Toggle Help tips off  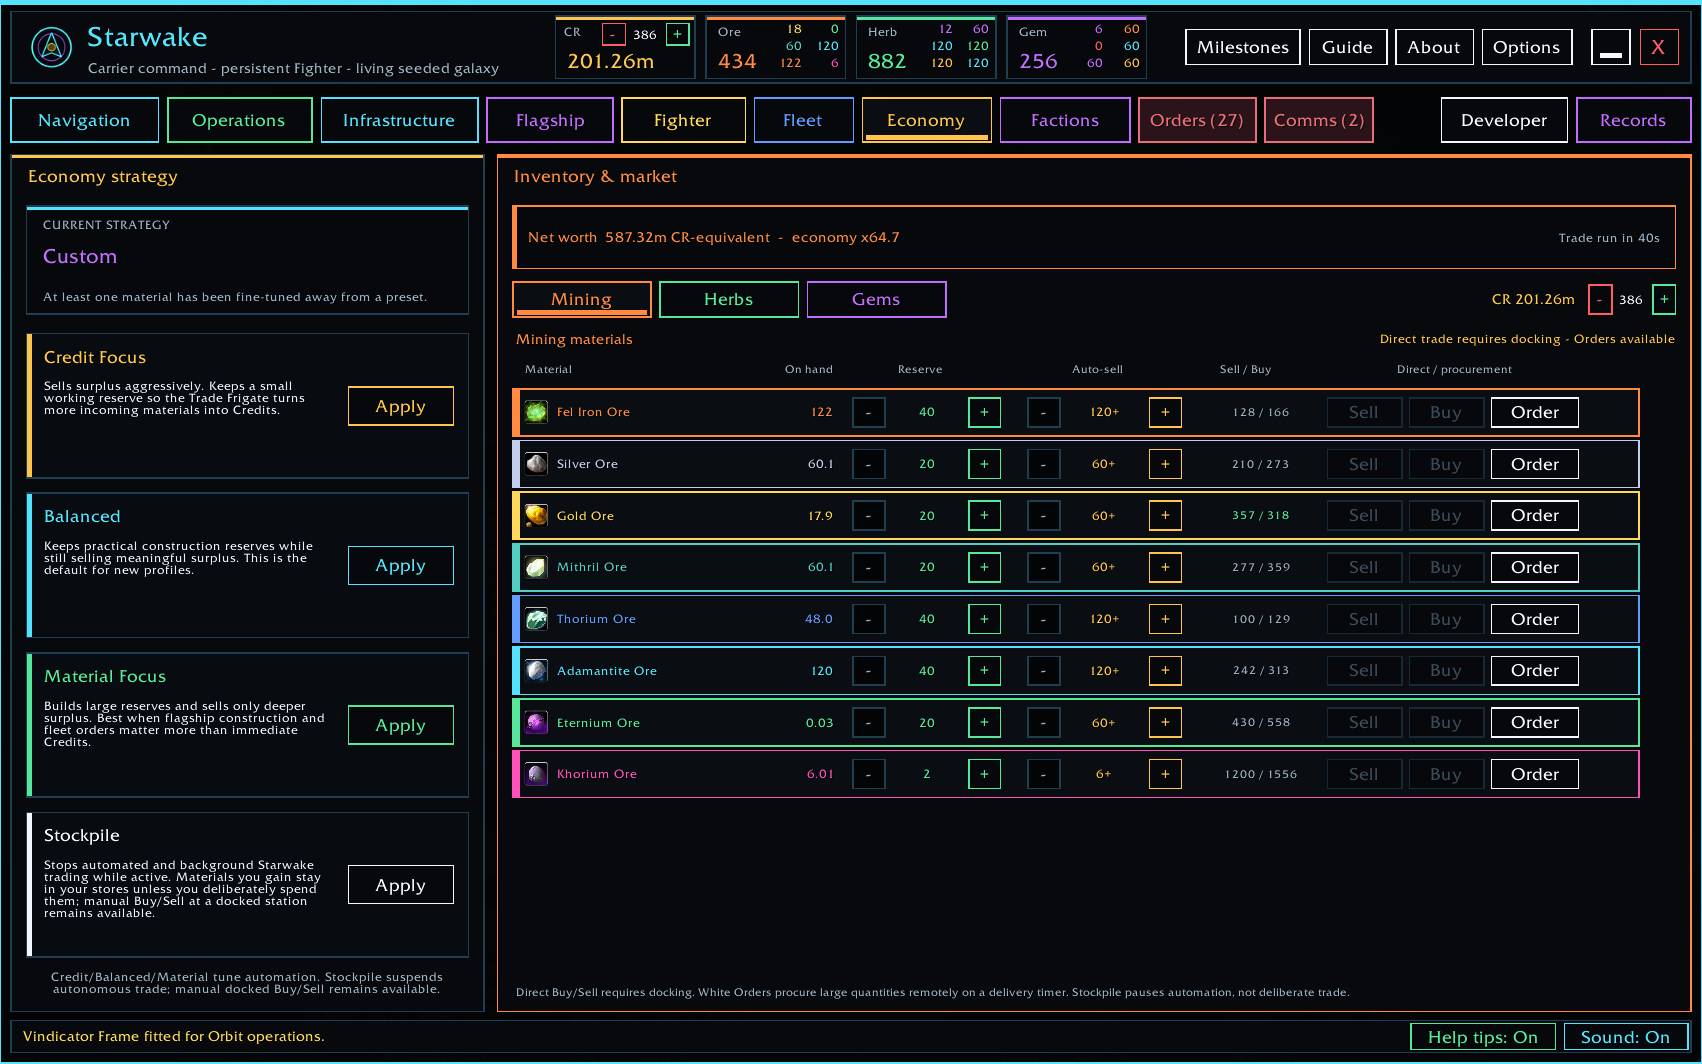pos(1483,1037)
